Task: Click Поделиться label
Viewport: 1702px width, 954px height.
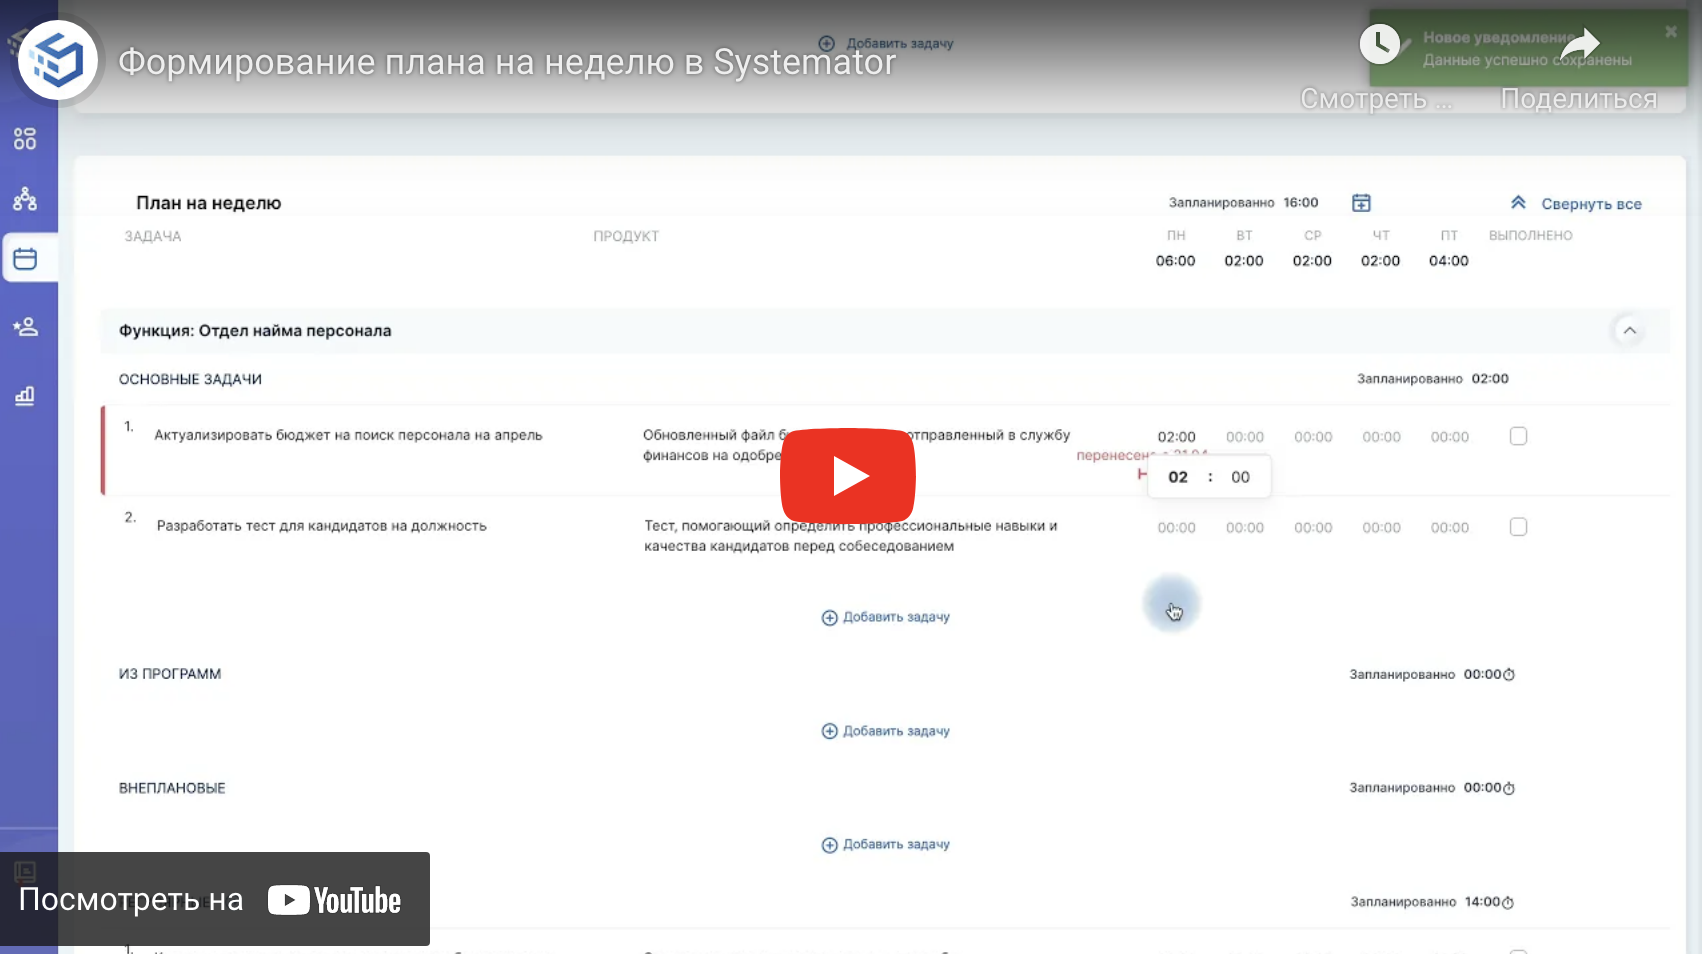Action: (x=1579, y=99)
